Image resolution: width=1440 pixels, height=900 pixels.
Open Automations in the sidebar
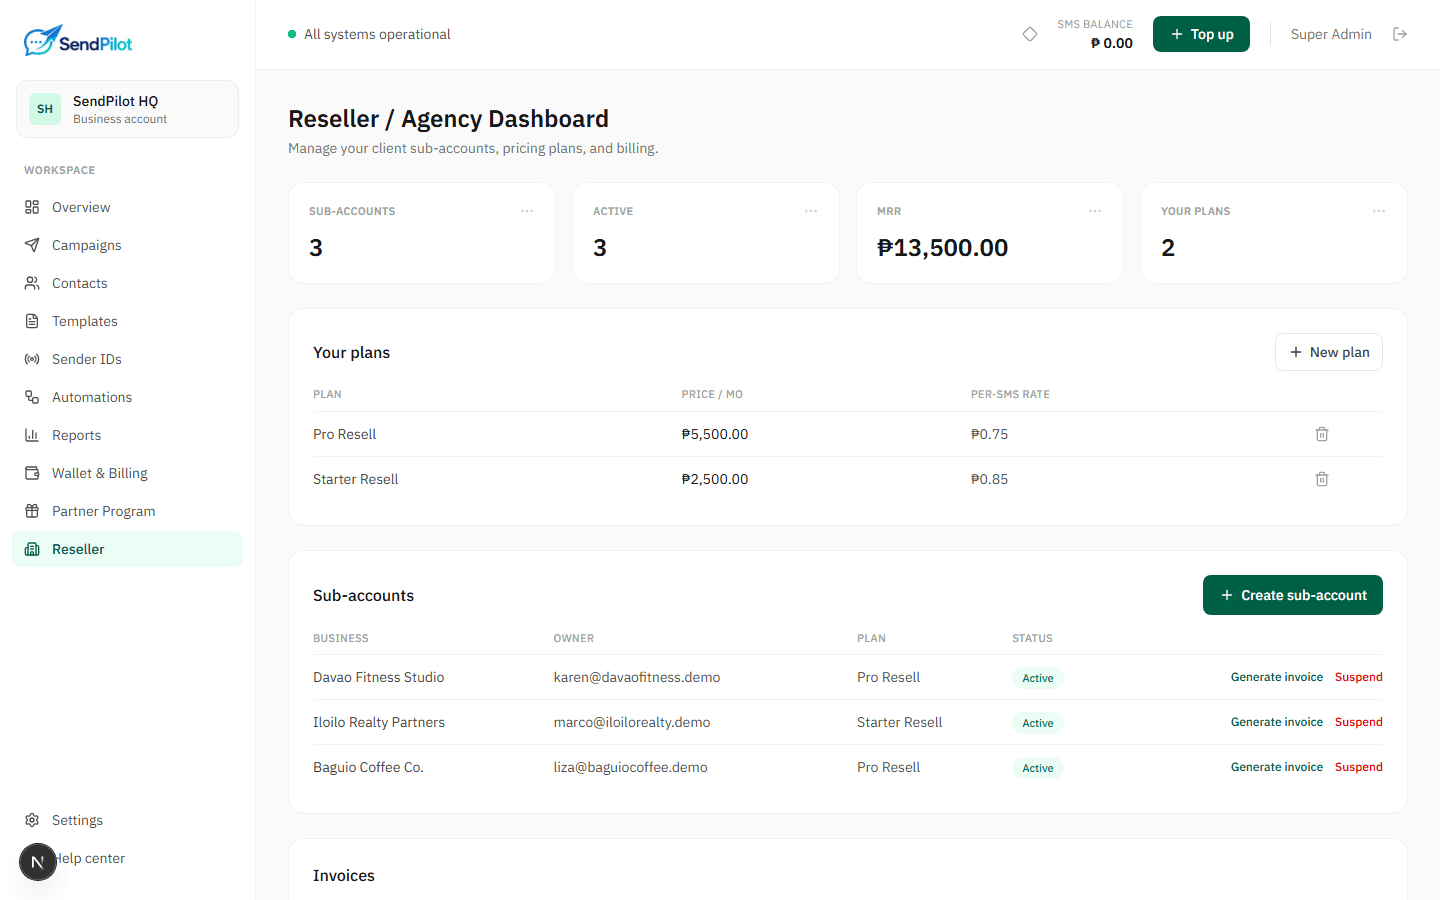pyautogui.click(x=127, y=397)
